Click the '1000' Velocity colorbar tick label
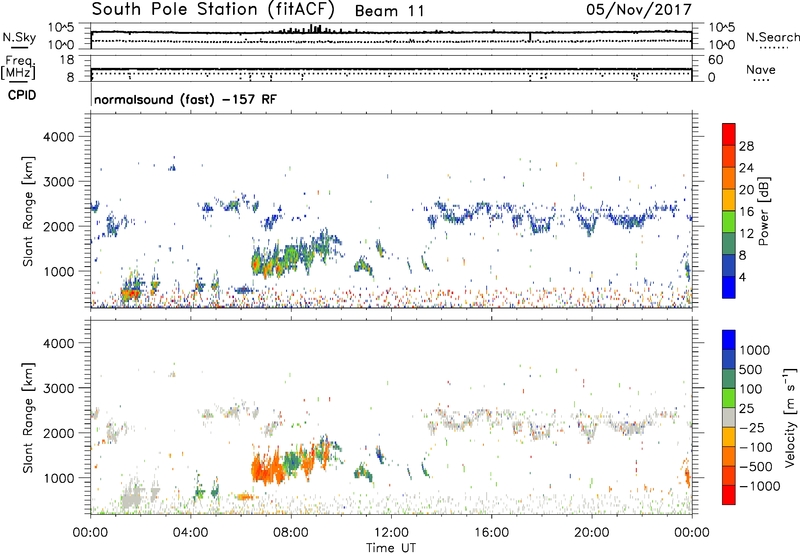 pos(754,350)
